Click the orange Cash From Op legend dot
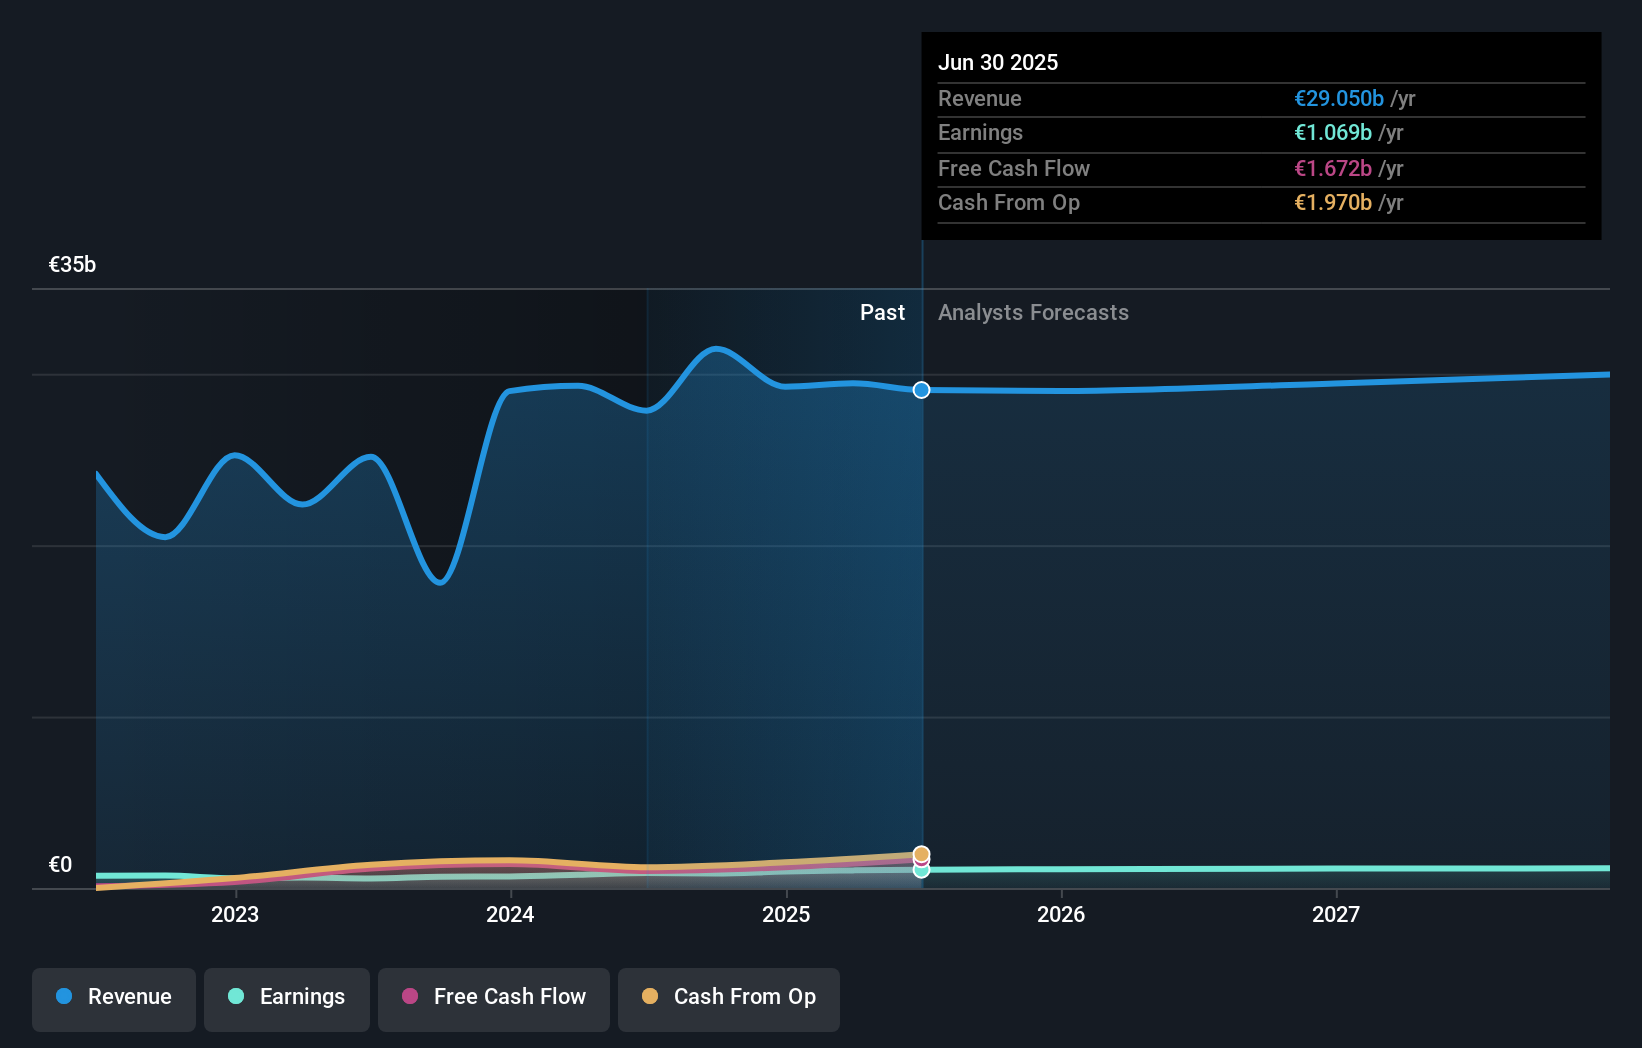This screenshot has width=1642, height=1048. tap(650, 996)
